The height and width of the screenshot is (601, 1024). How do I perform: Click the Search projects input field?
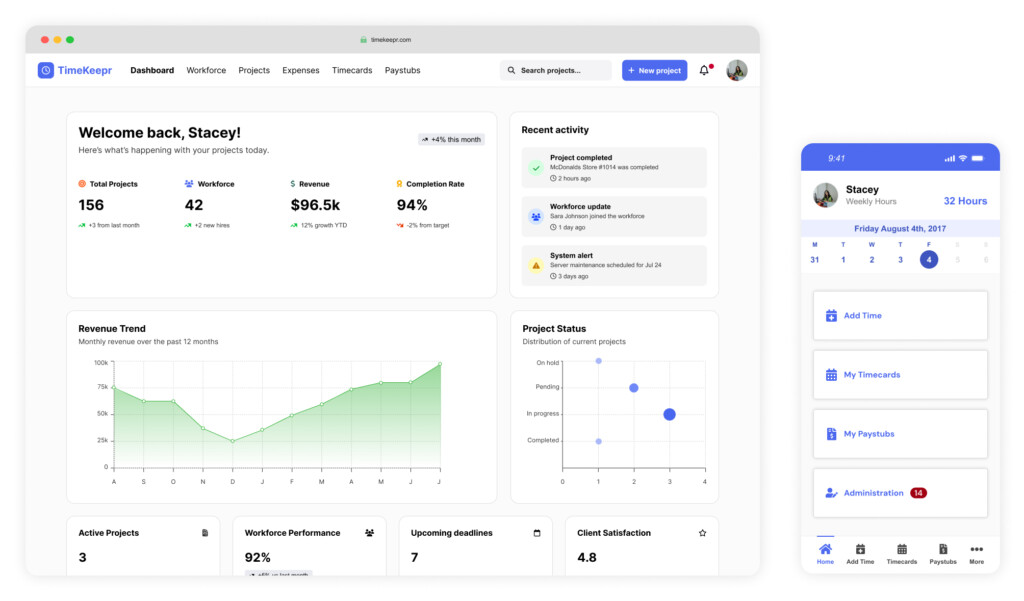[x=556, y=71]
